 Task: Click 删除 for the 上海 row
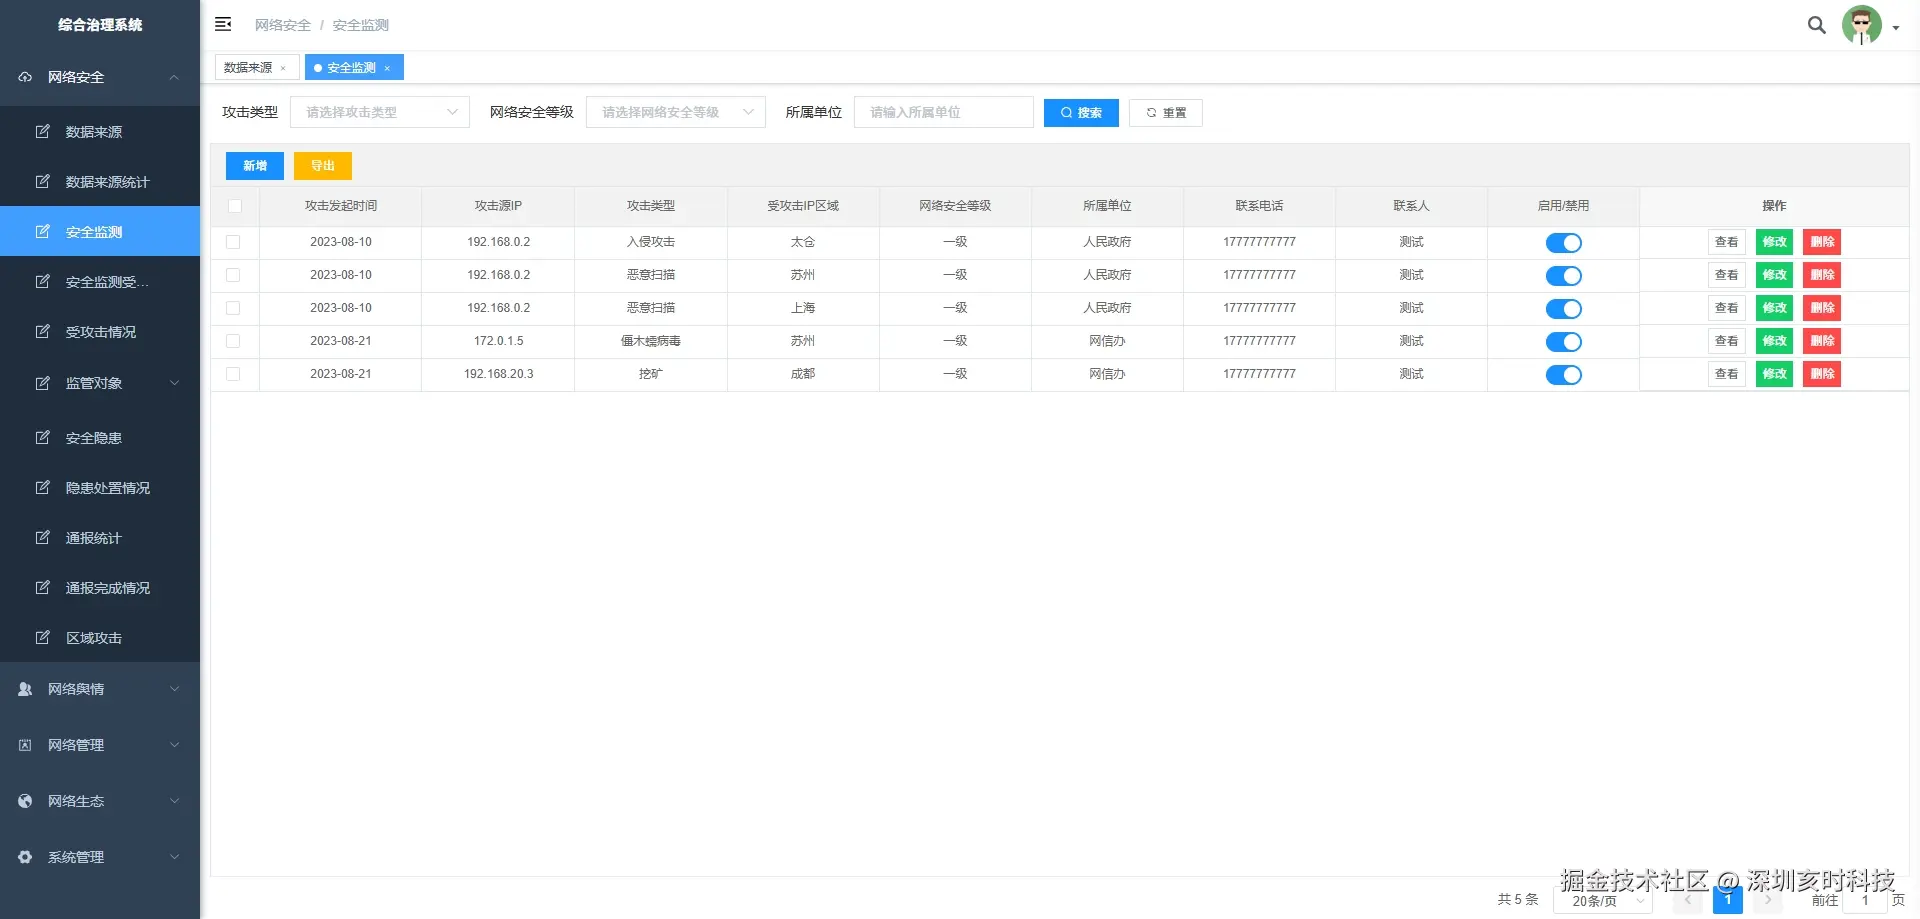1822,308
